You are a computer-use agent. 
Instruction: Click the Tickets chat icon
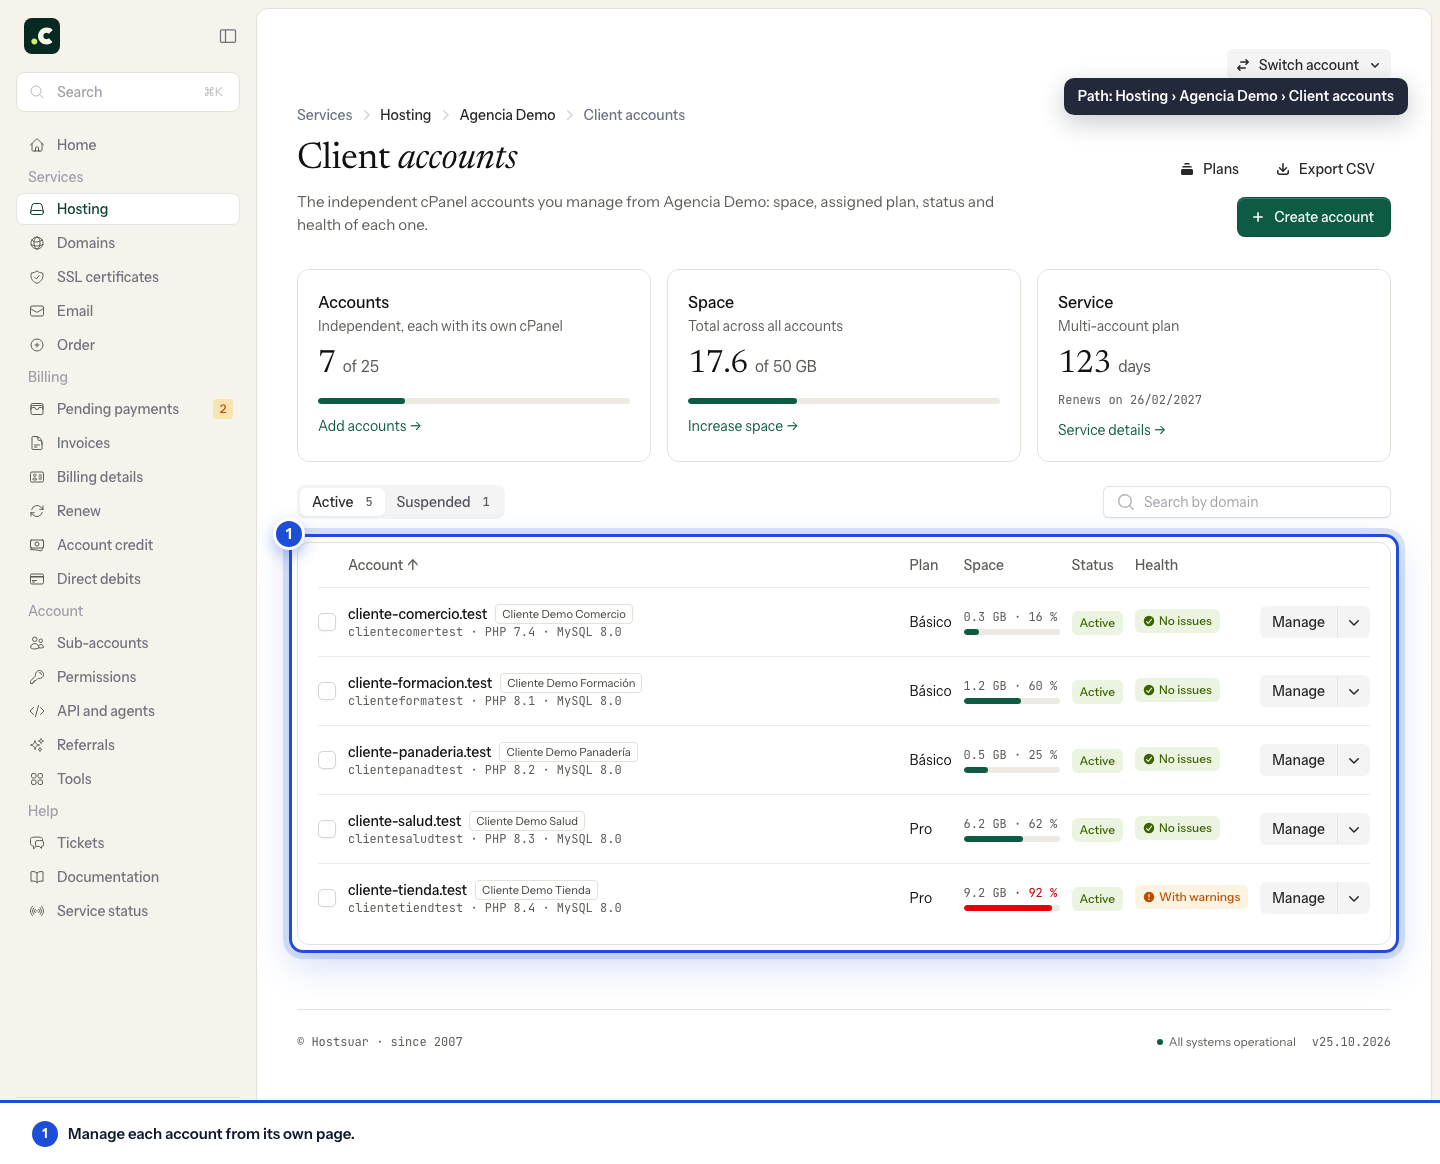37,843
